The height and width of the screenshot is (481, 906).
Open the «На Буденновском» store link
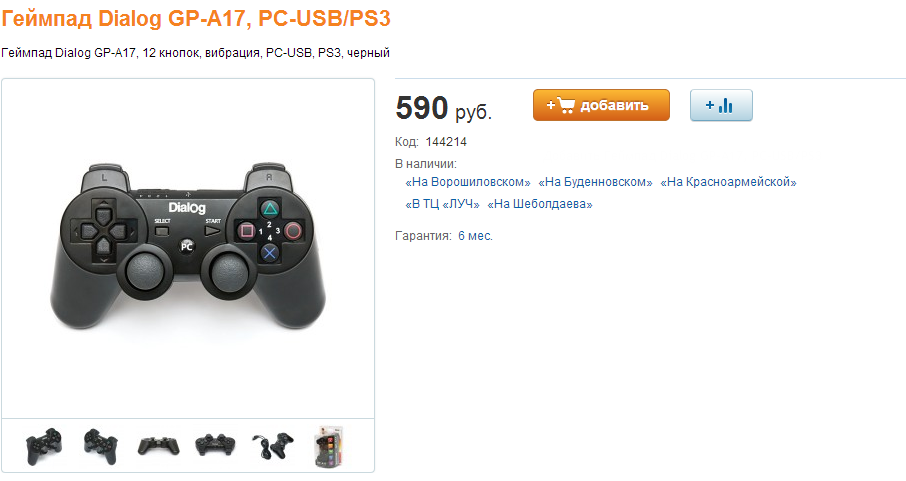[595, 182]
